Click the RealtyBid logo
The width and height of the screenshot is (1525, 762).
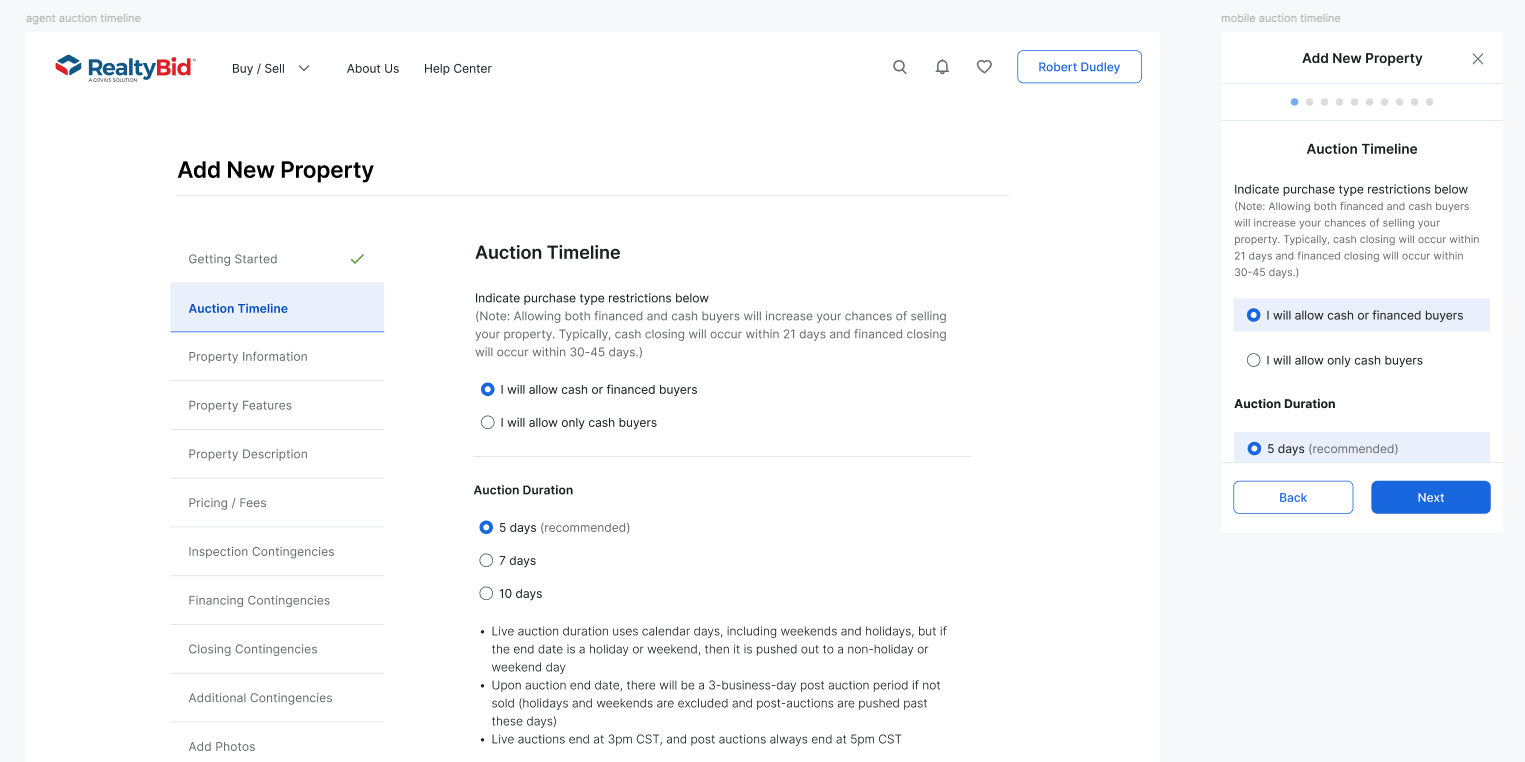point(125,68)
